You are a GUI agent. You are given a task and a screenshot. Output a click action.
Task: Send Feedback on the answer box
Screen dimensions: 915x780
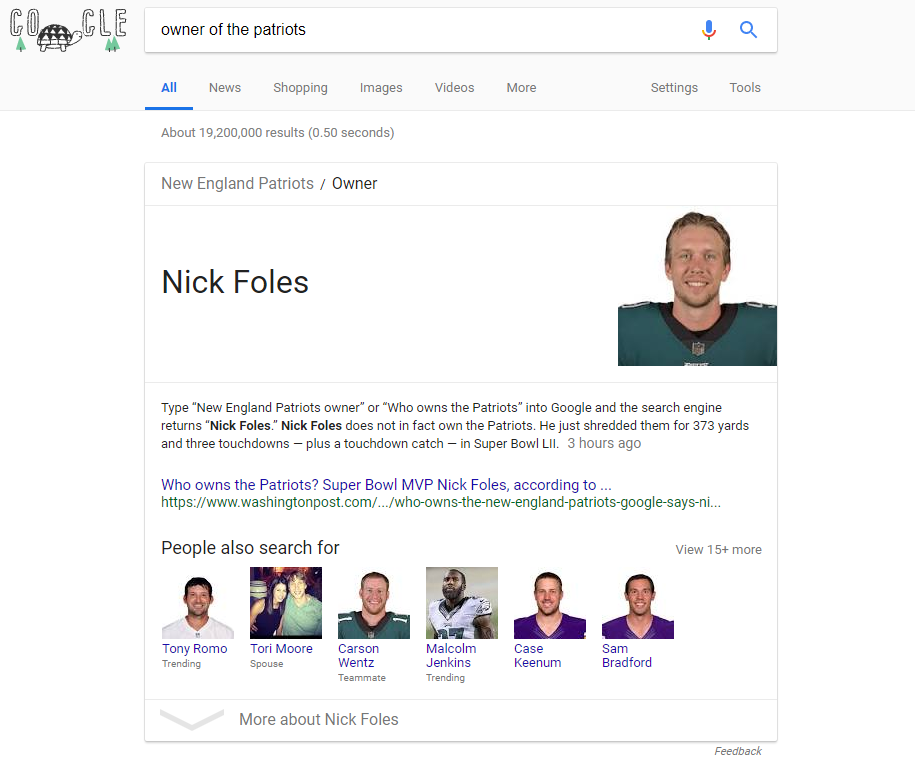coord(737,751)
